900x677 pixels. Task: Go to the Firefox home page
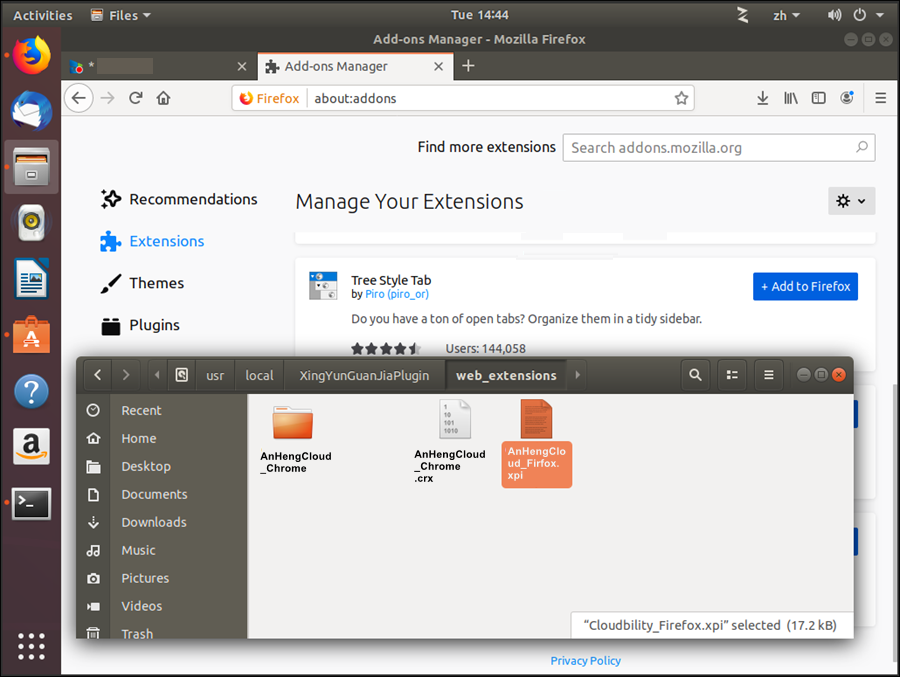[164, 98]
